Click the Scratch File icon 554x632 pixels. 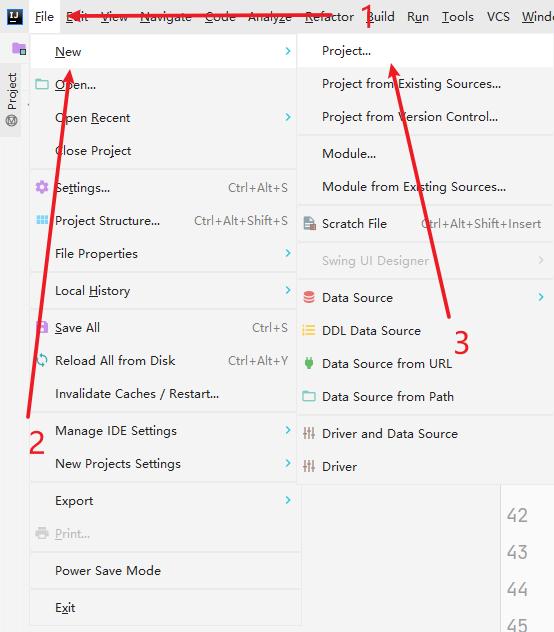[309, 223]
